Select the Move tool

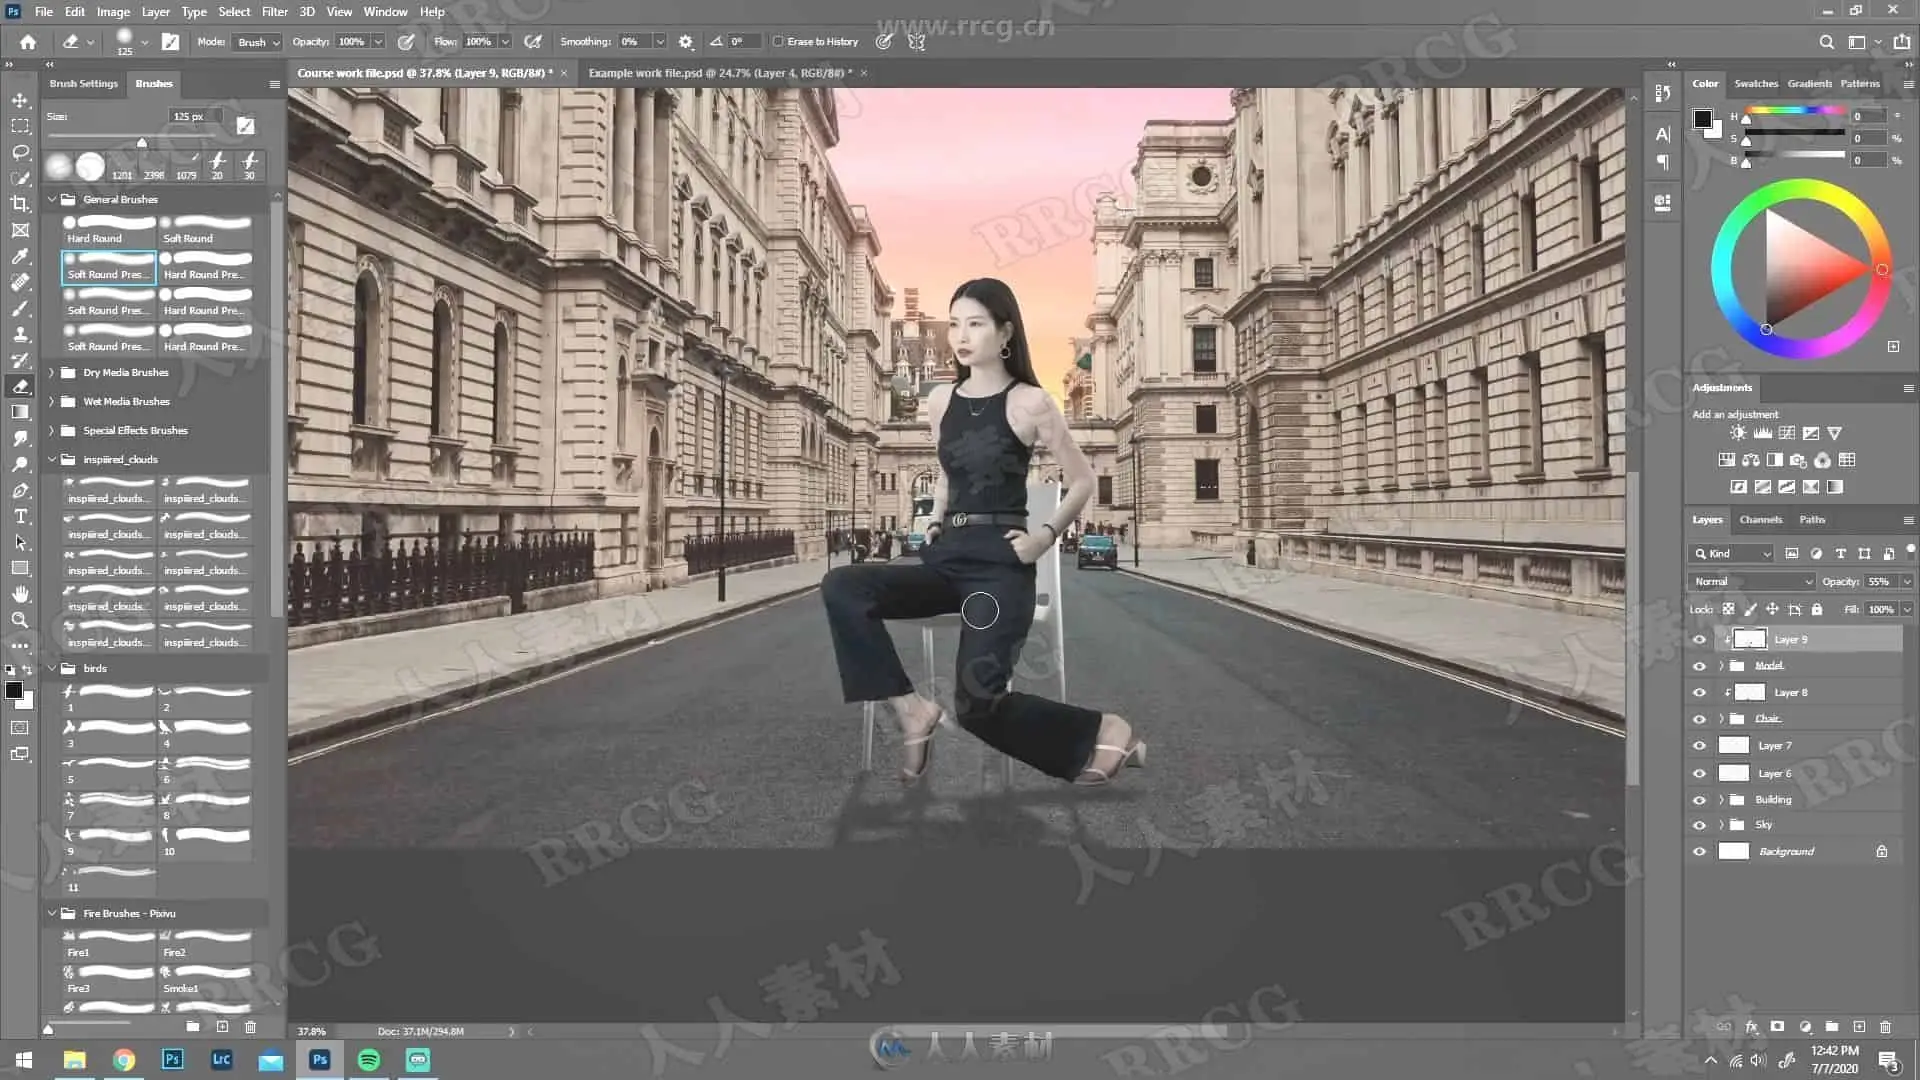20,100
